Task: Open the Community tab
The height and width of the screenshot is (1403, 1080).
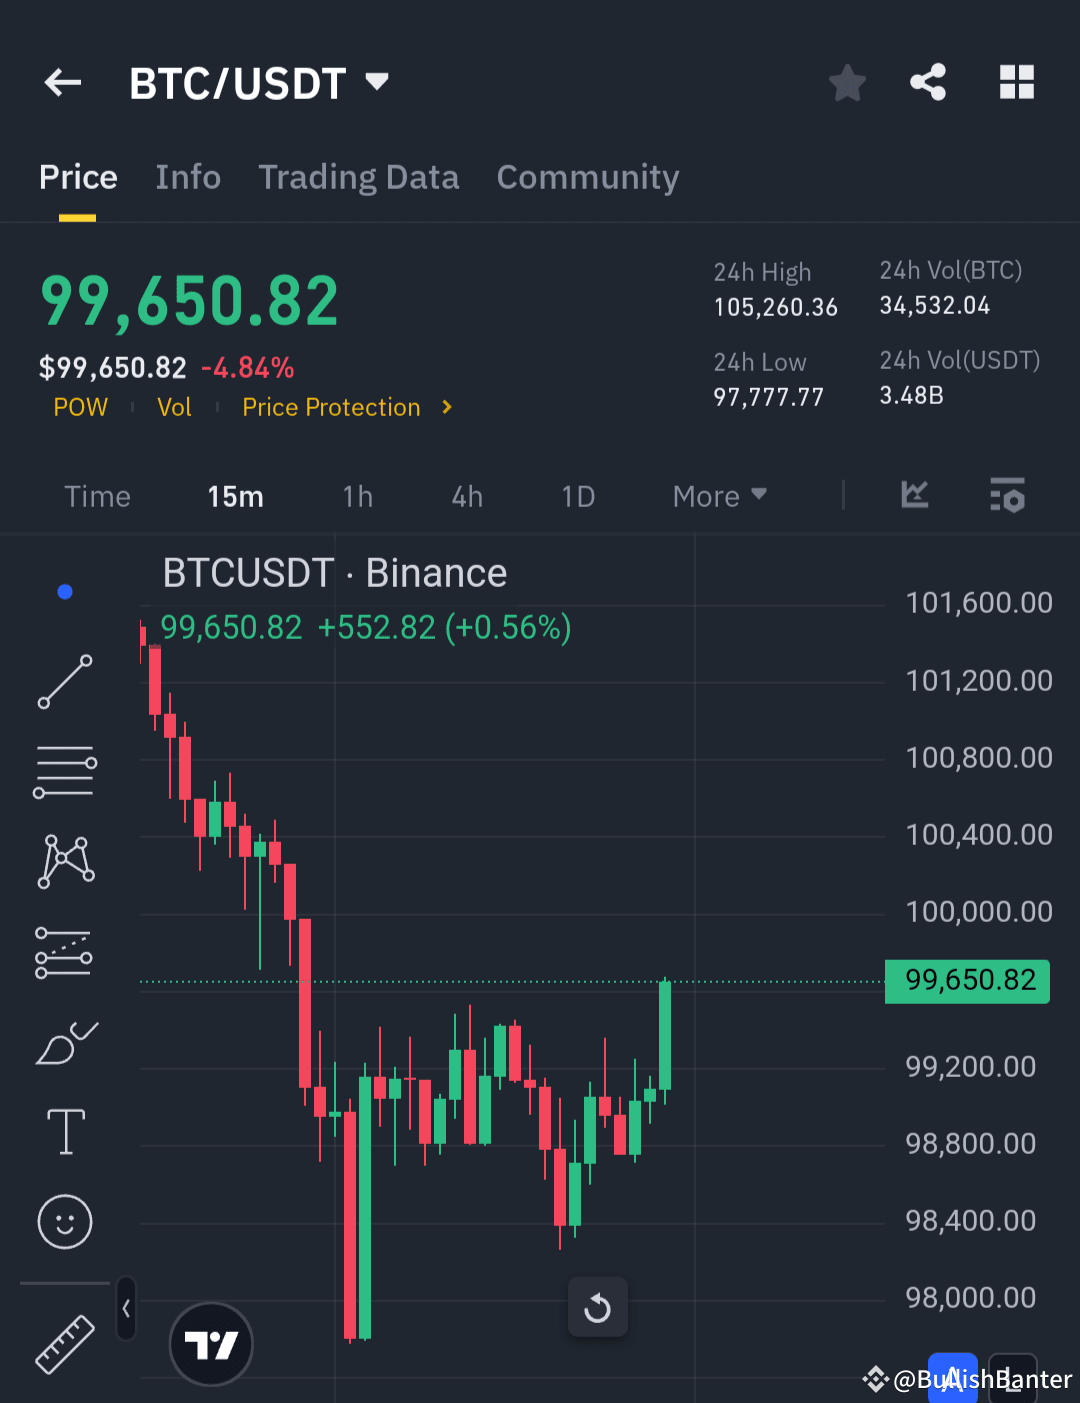Action: (588, 177)
